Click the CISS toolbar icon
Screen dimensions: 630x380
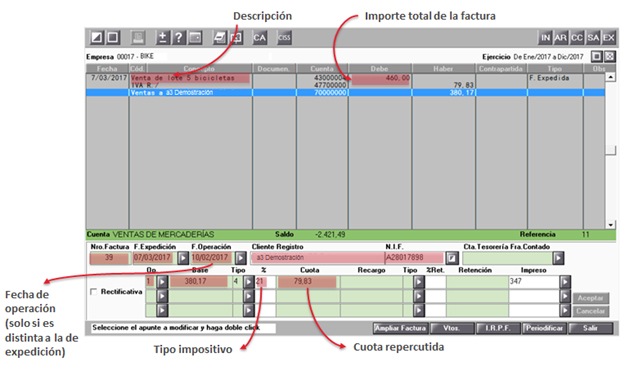tap(284, 38)
